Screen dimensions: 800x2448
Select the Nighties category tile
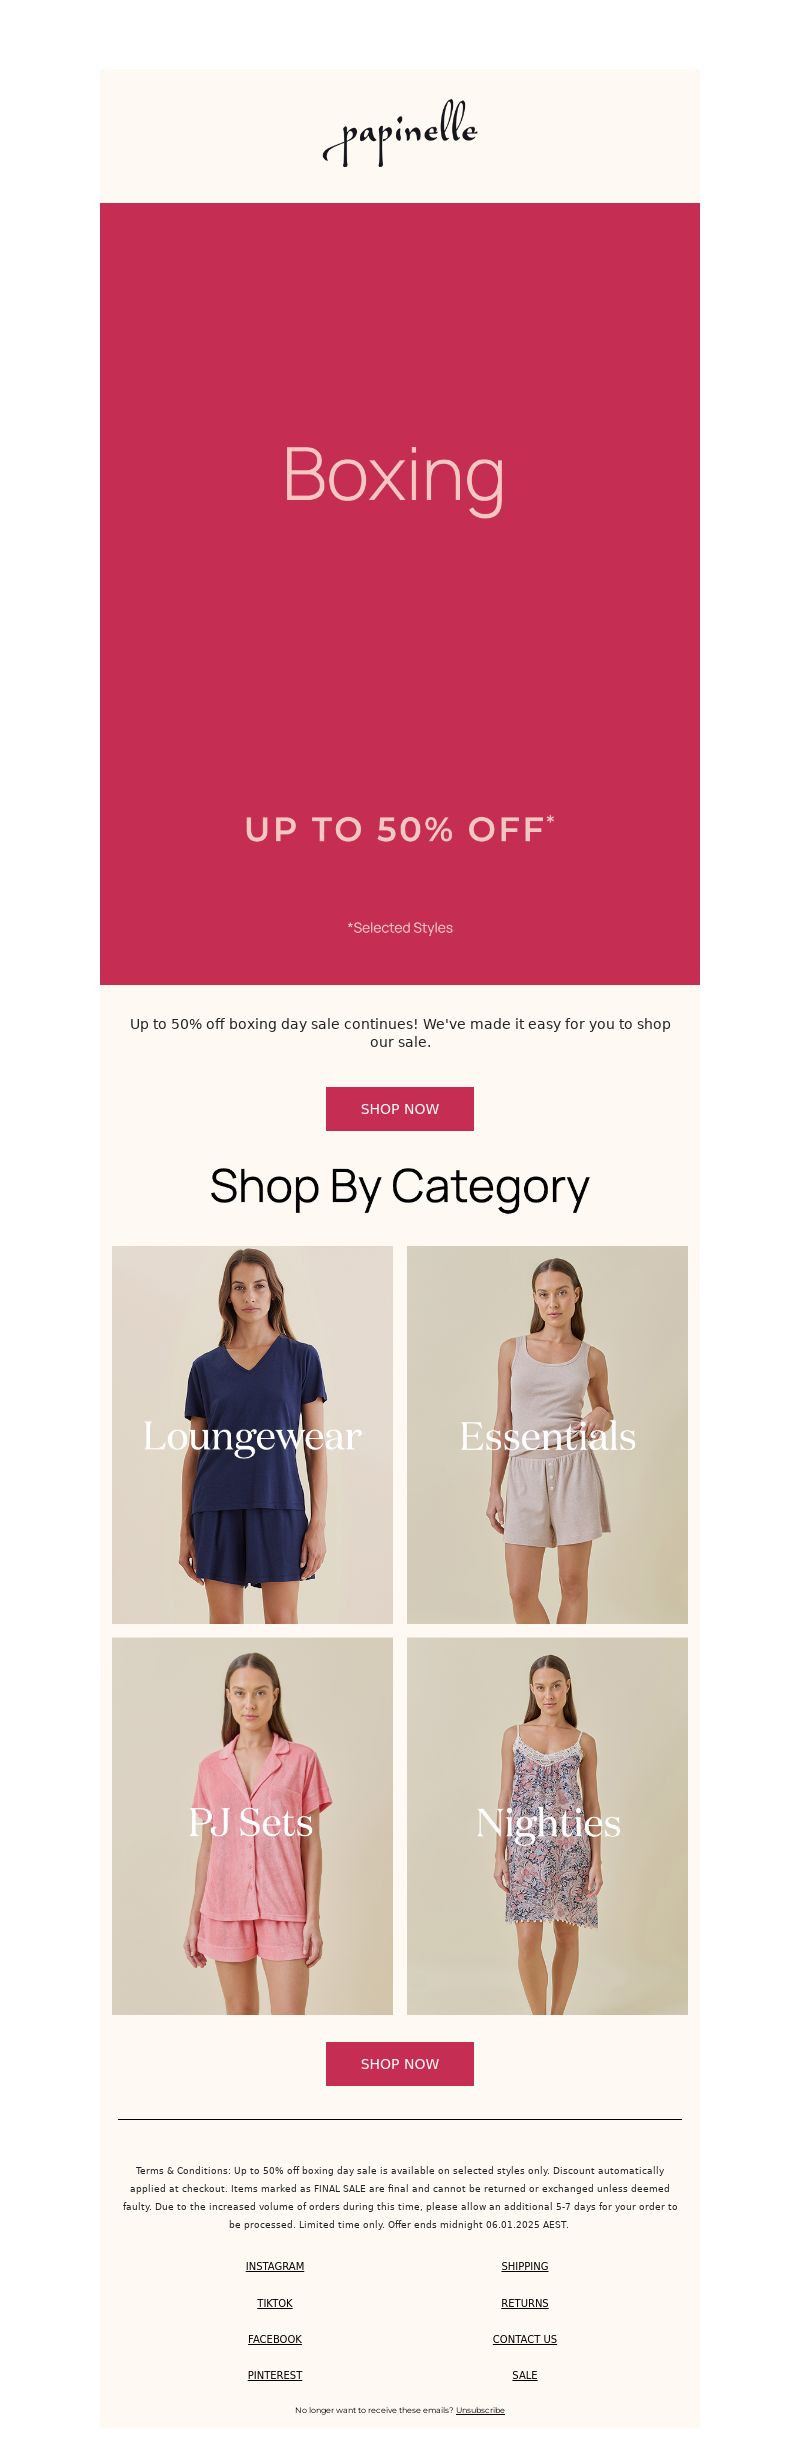(547, 1826)
